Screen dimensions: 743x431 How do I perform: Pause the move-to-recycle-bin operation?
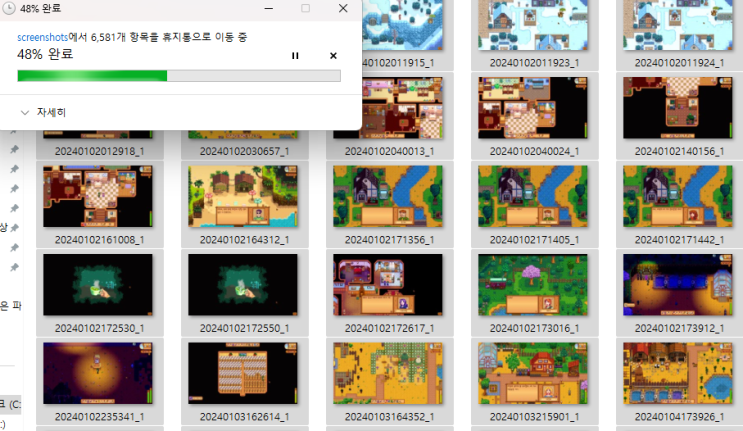(295, 56)
